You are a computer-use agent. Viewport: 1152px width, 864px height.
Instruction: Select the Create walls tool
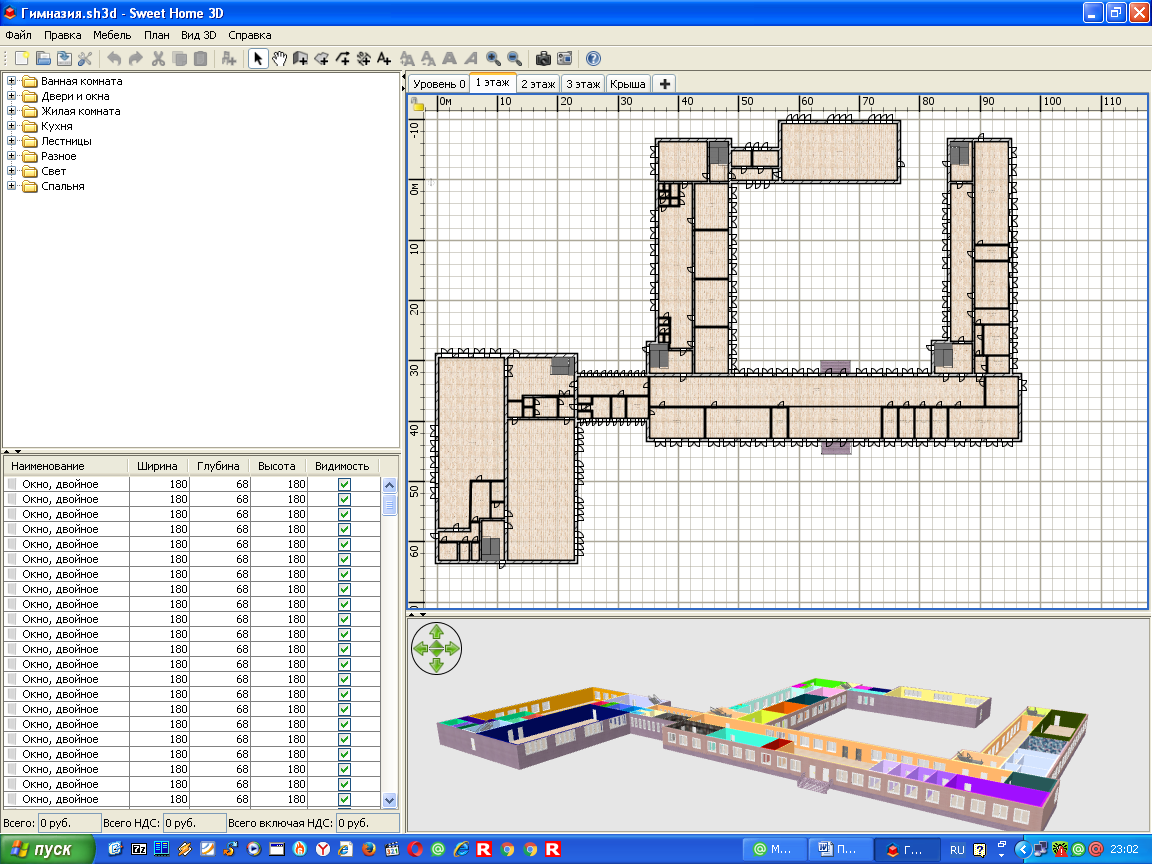coord(300,59)
